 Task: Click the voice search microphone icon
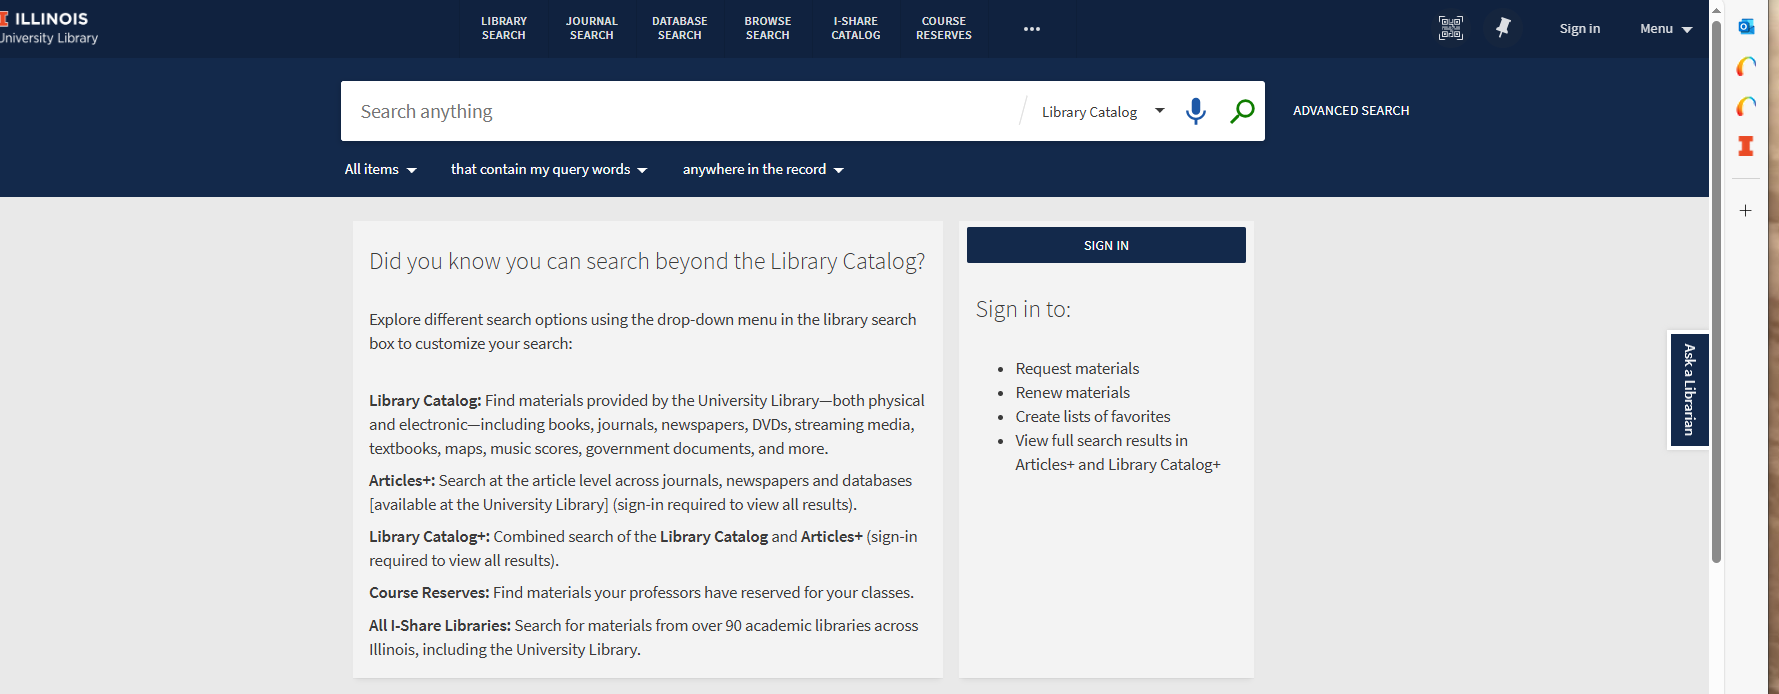pos(1195,111)
